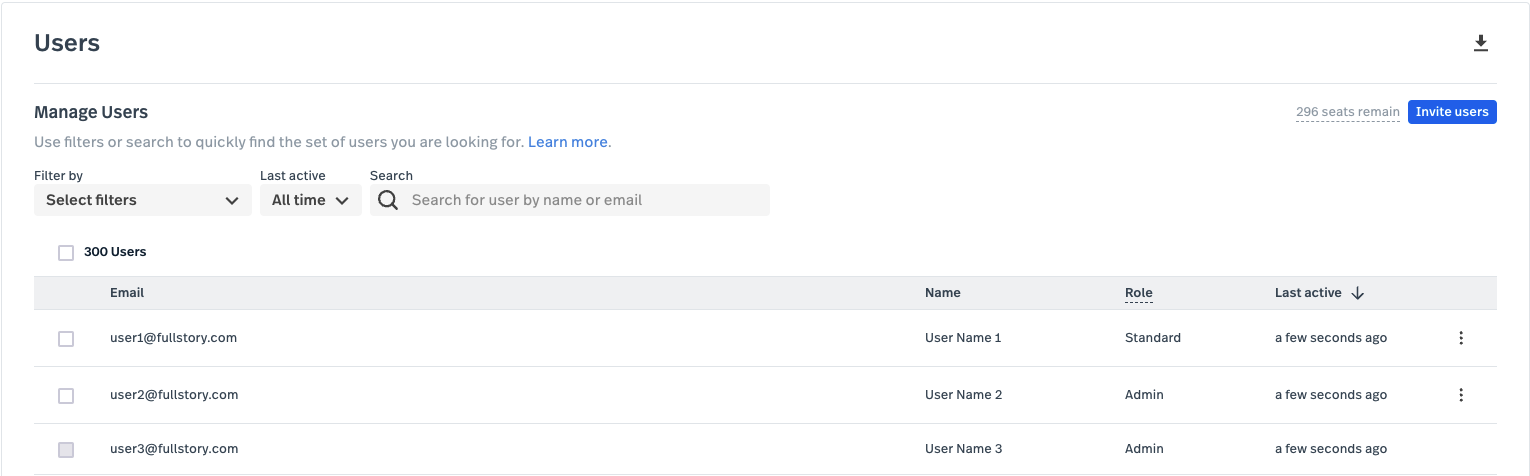Click the 296 seats remain text

[x=1347, y=112]
